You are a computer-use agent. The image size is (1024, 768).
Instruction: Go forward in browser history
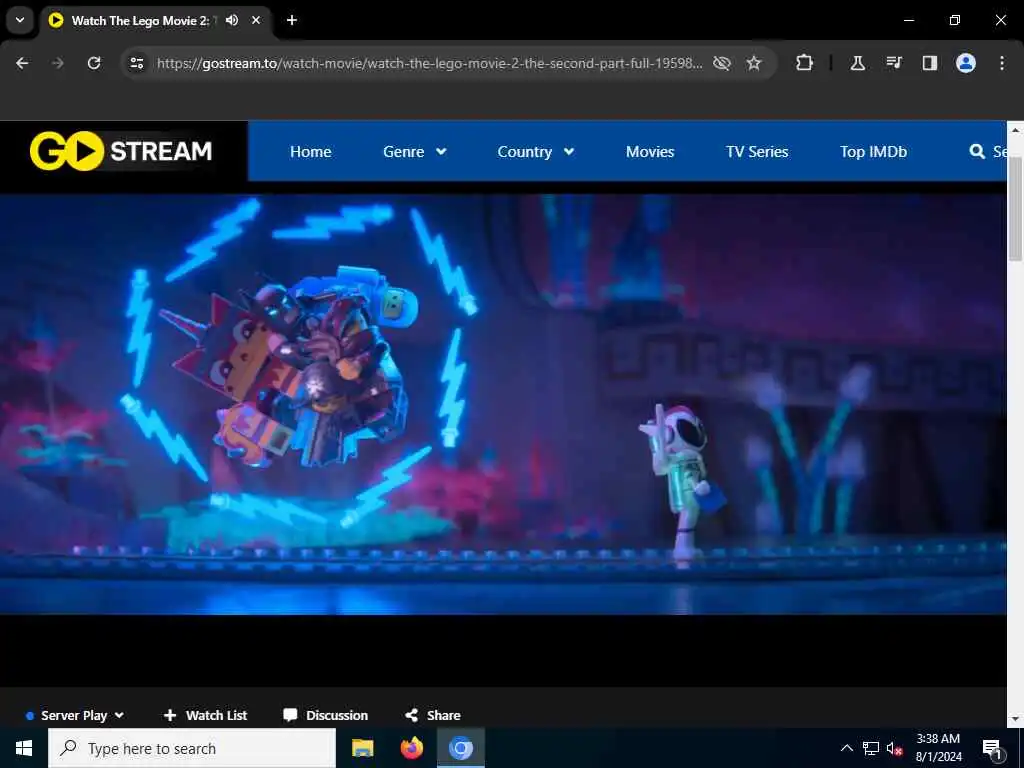[57, 63]
